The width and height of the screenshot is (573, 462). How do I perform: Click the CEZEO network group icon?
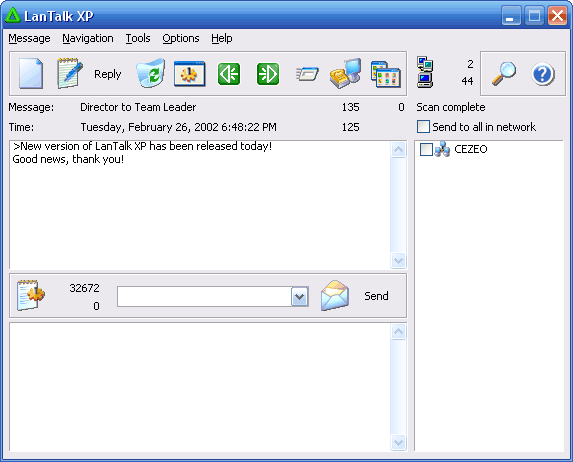(442, 149)
